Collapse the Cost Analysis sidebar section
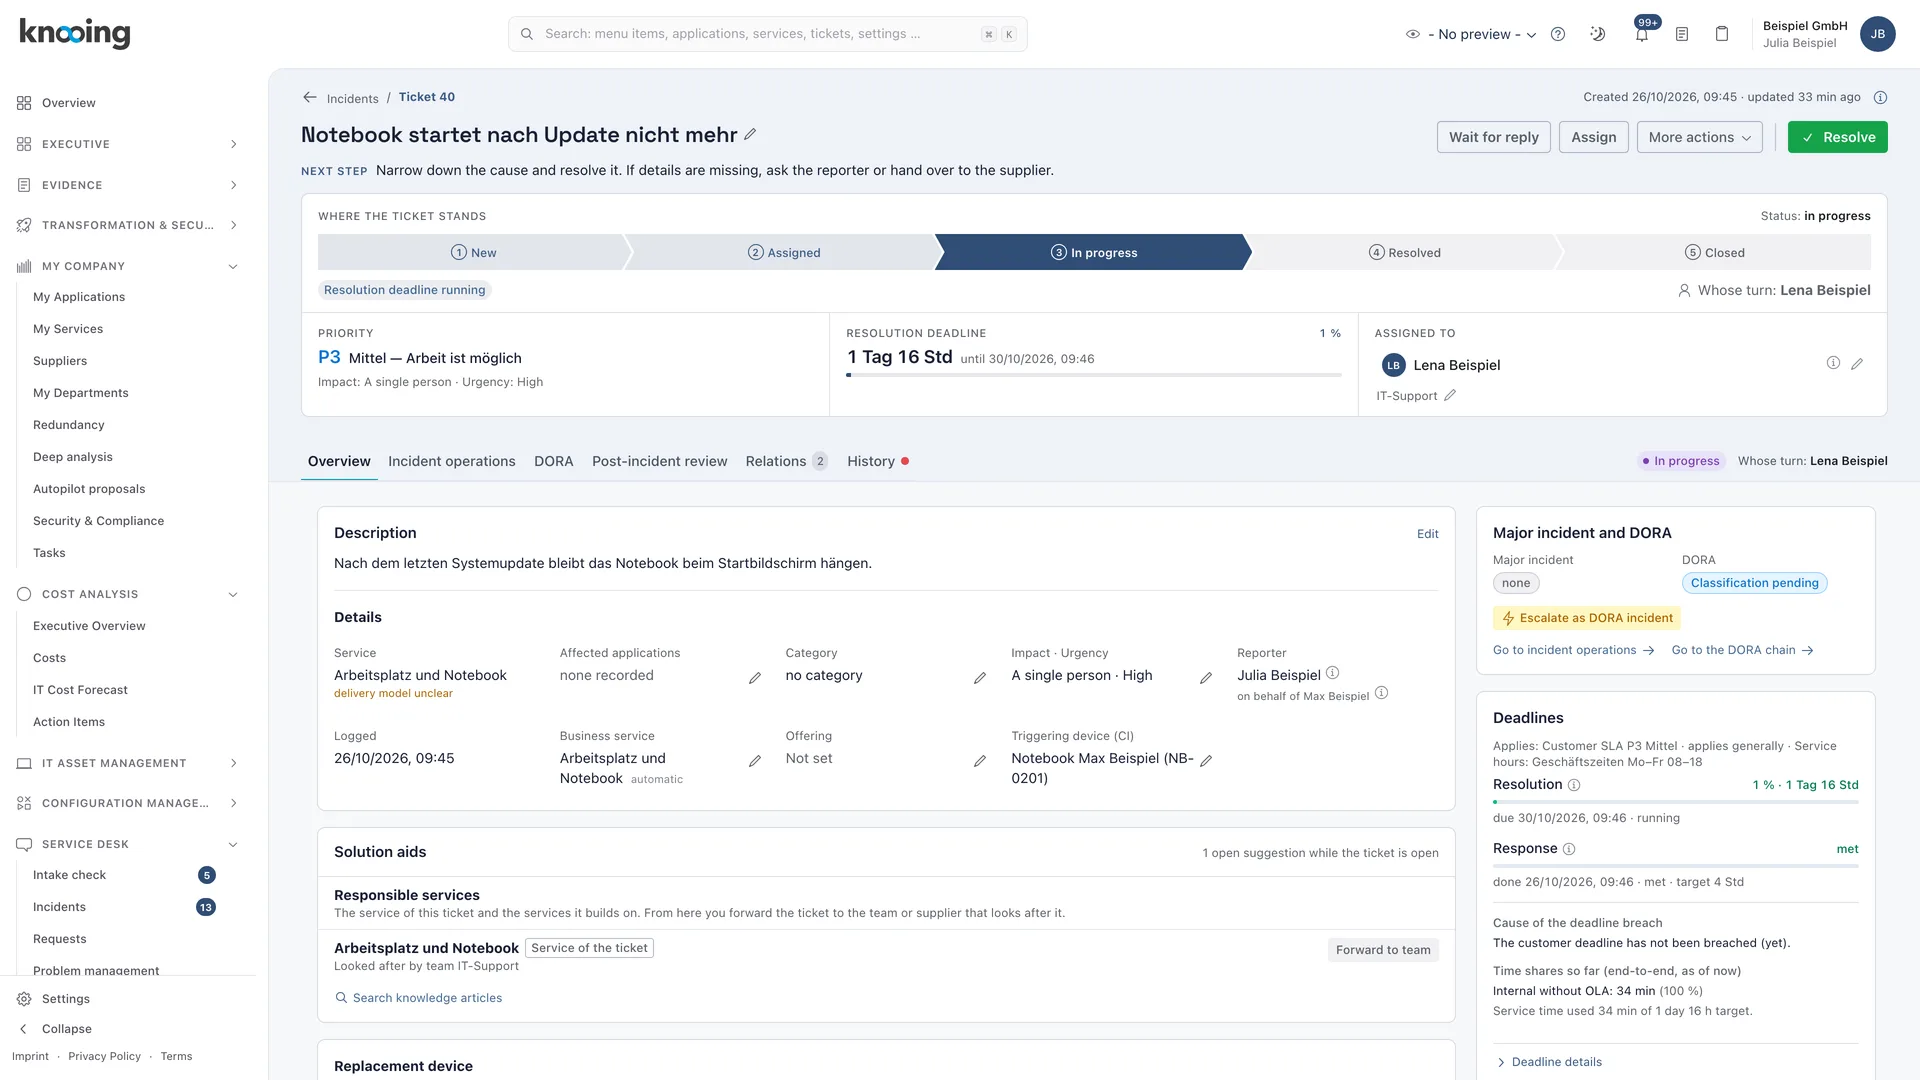The height and width of the screenshot is (1080, 1920). pyautogui.click(x=128, y=594)
